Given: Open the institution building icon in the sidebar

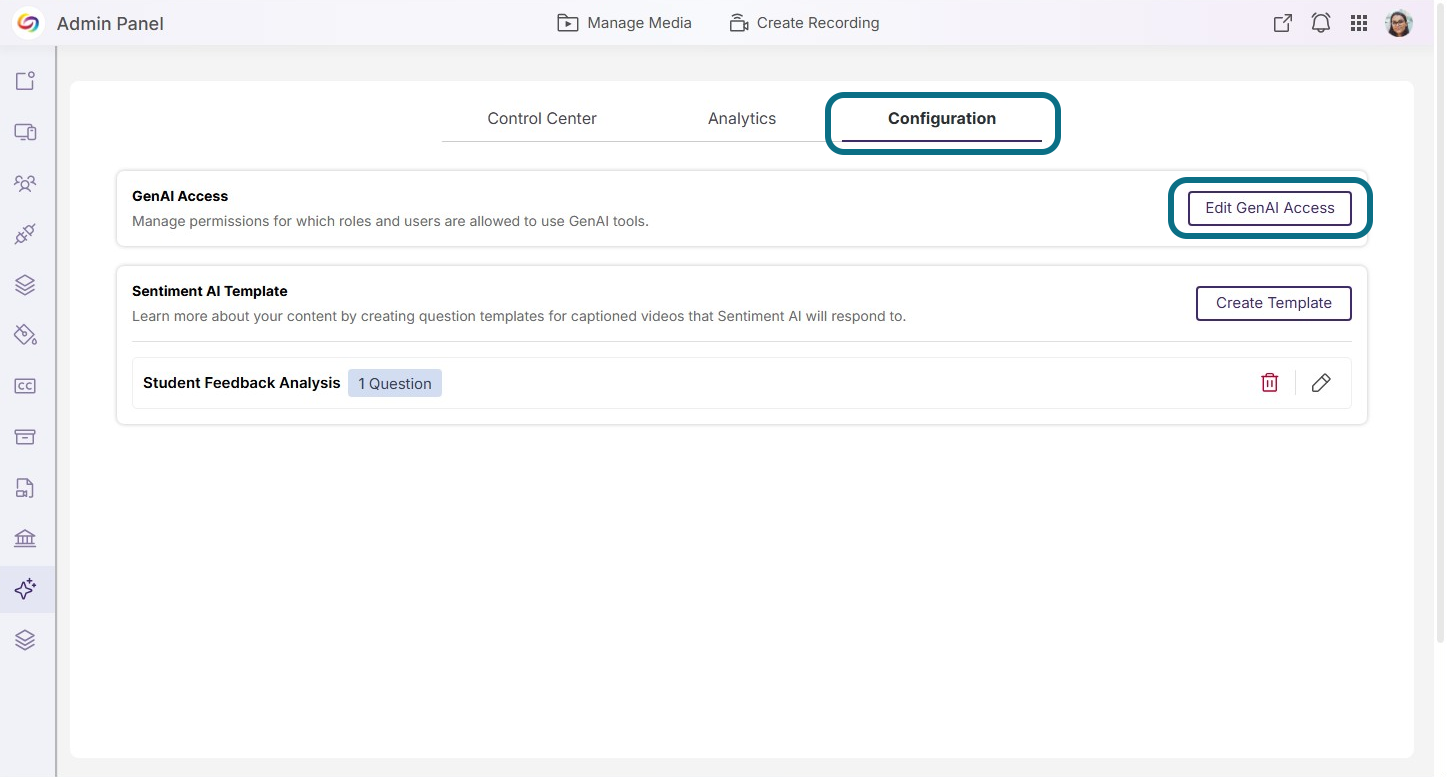Looking at the screenshot, I should 25,539.
